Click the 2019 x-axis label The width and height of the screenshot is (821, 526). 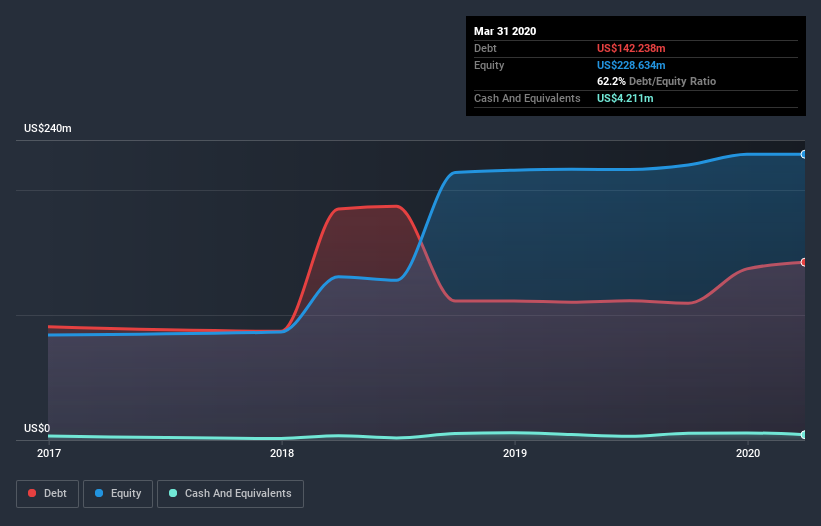(x=515, y=453)
